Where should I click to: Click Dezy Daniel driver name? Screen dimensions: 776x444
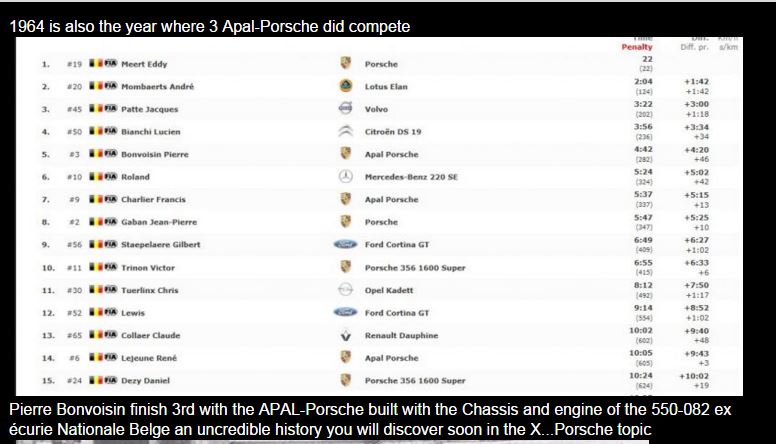146,381
